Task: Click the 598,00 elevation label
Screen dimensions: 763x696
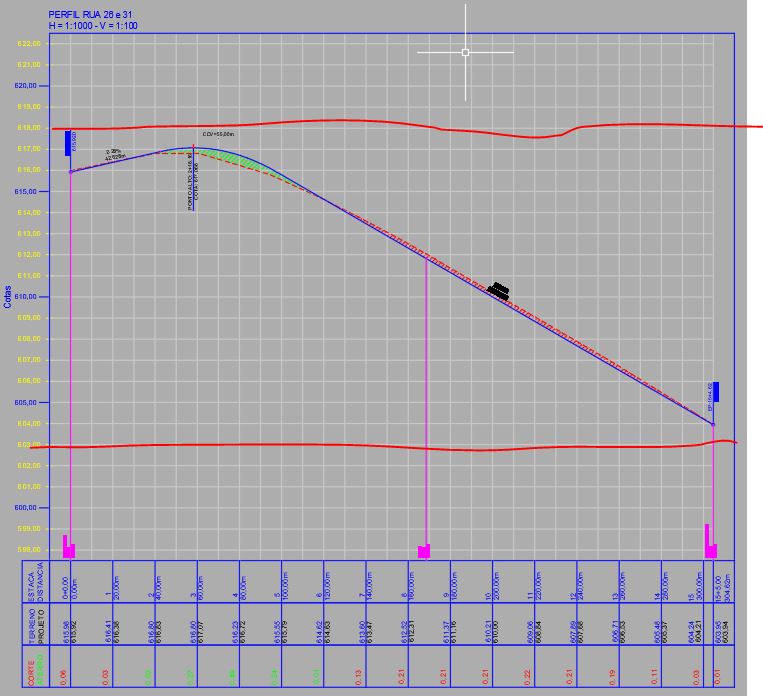Action: click(x=29, y=550)
